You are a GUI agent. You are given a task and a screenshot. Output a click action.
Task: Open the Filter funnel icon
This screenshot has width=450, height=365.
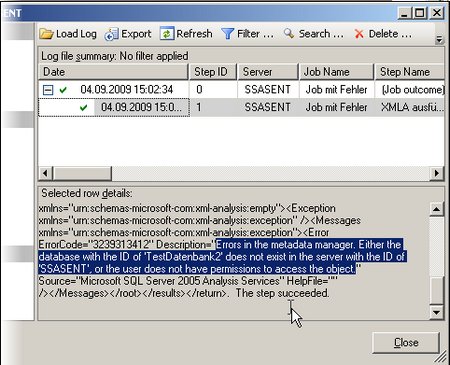click(x=228, y=34)
